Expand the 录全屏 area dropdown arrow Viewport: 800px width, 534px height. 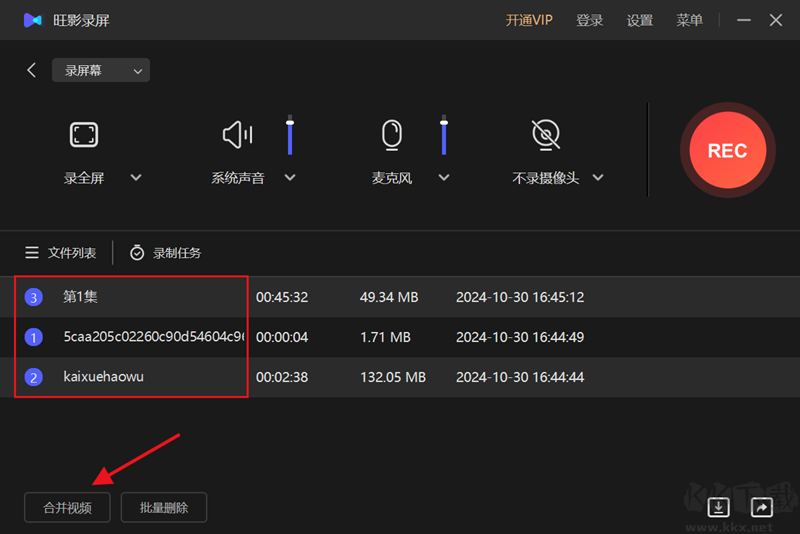pos(136,178)
